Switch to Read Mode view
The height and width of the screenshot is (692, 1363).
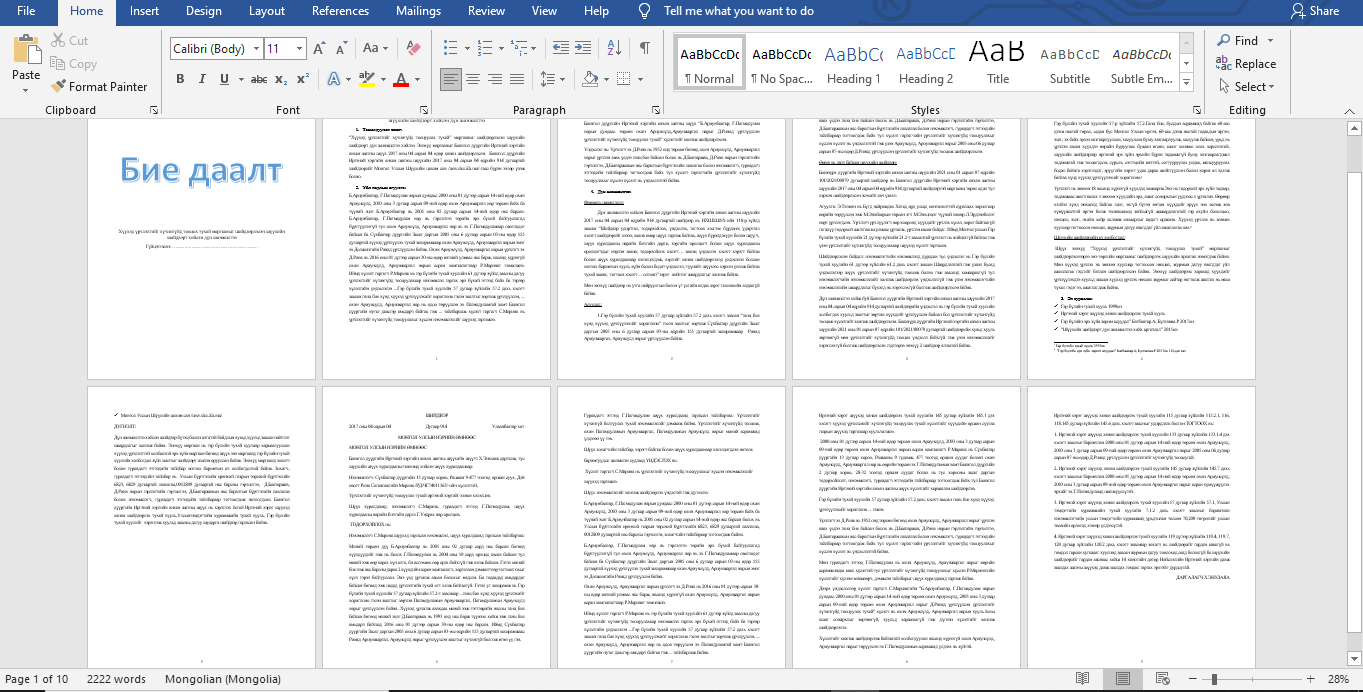point(1083,679)
